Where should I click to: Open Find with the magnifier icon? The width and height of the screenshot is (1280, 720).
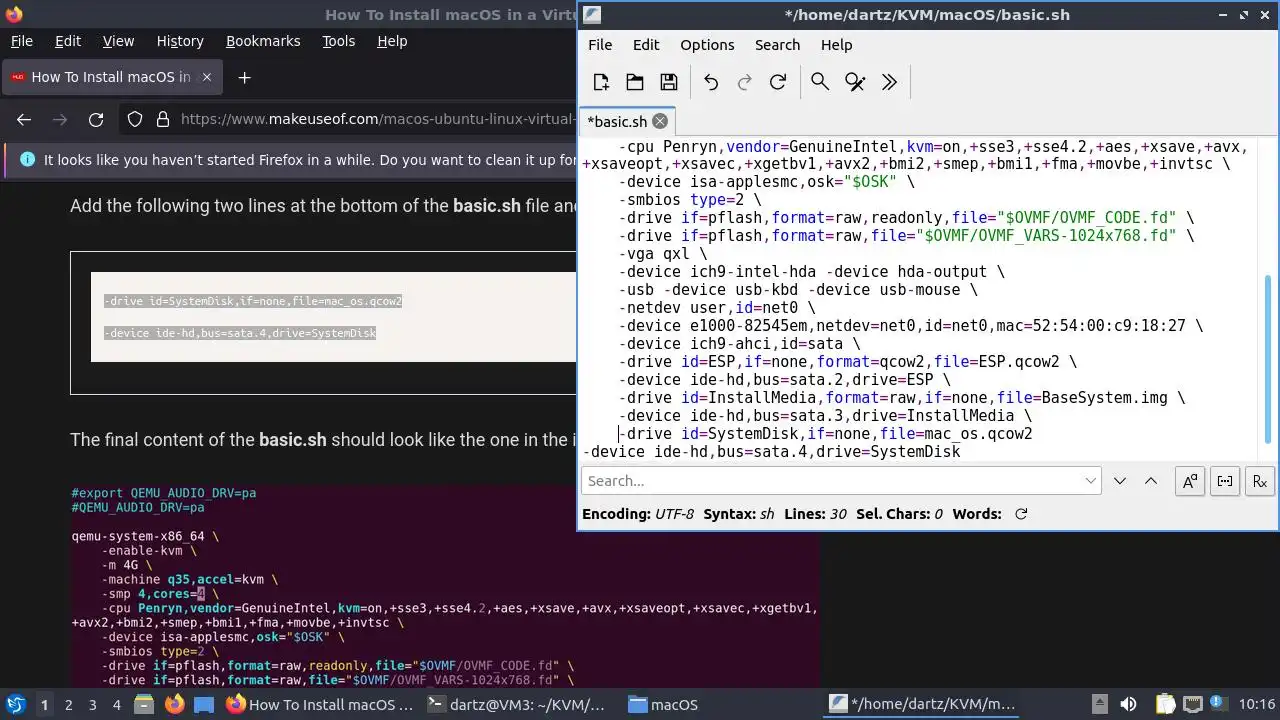(820, 82)
